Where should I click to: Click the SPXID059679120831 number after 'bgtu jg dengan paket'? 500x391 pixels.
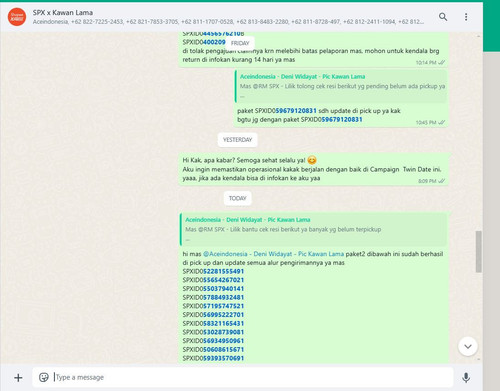pos(331,119)
